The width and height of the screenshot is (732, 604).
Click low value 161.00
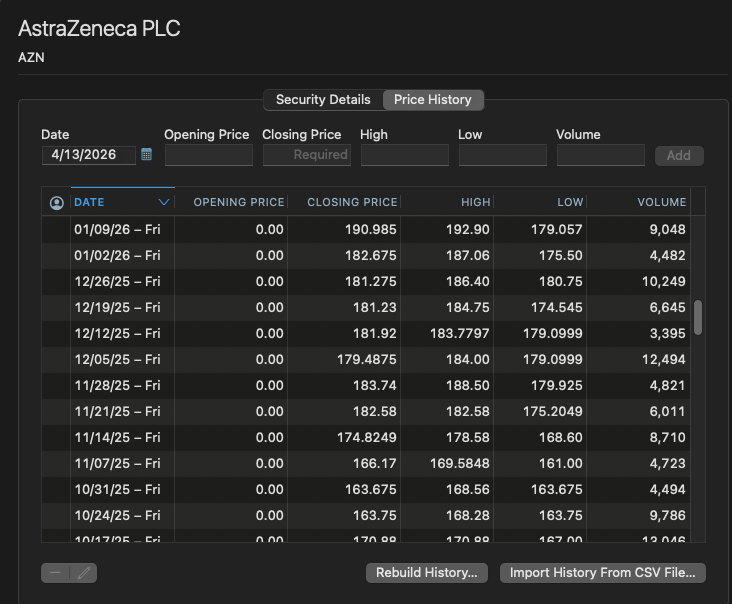(561, 464)
